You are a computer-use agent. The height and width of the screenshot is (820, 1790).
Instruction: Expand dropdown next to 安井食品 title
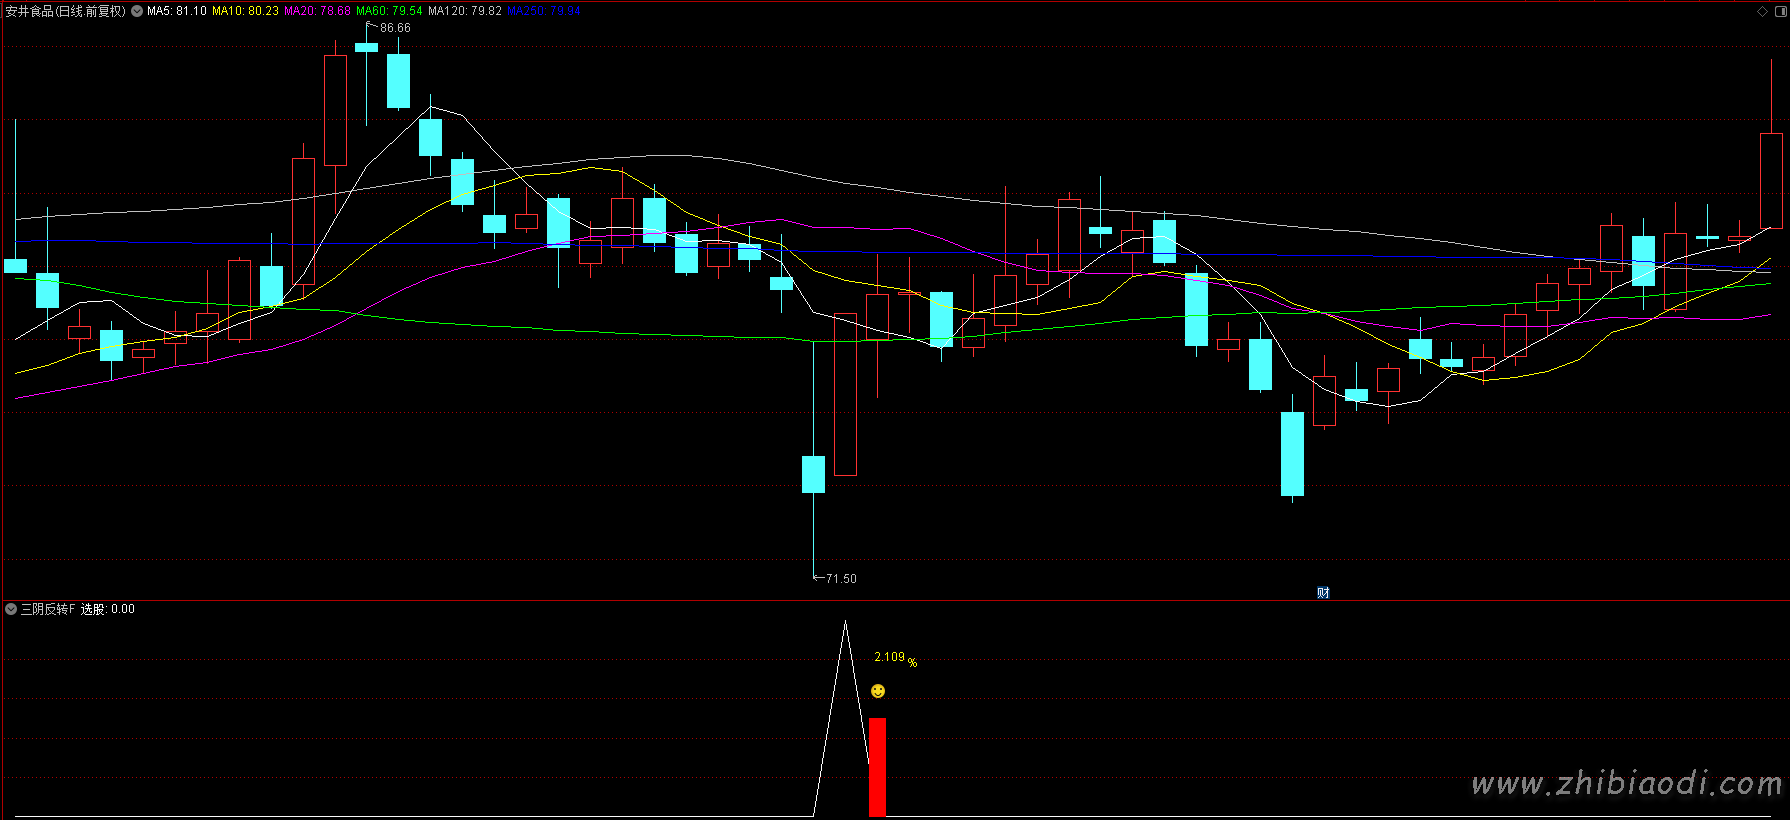pyautogui.click(x=137, y=12)
